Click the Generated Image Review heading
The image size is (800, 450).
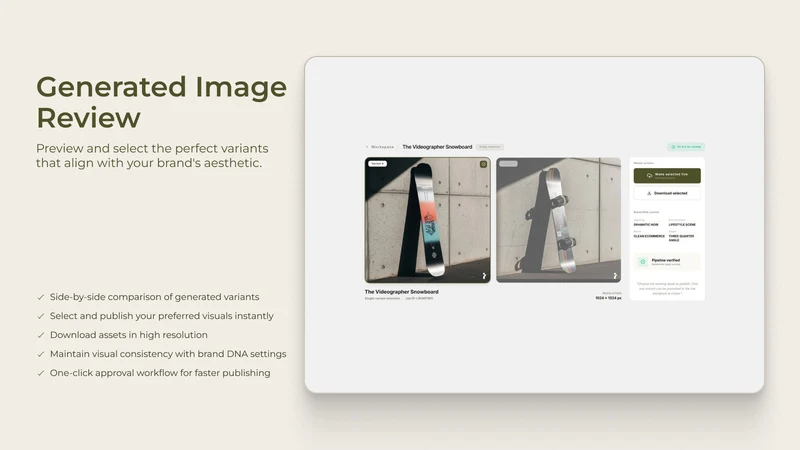coord(162,102)
